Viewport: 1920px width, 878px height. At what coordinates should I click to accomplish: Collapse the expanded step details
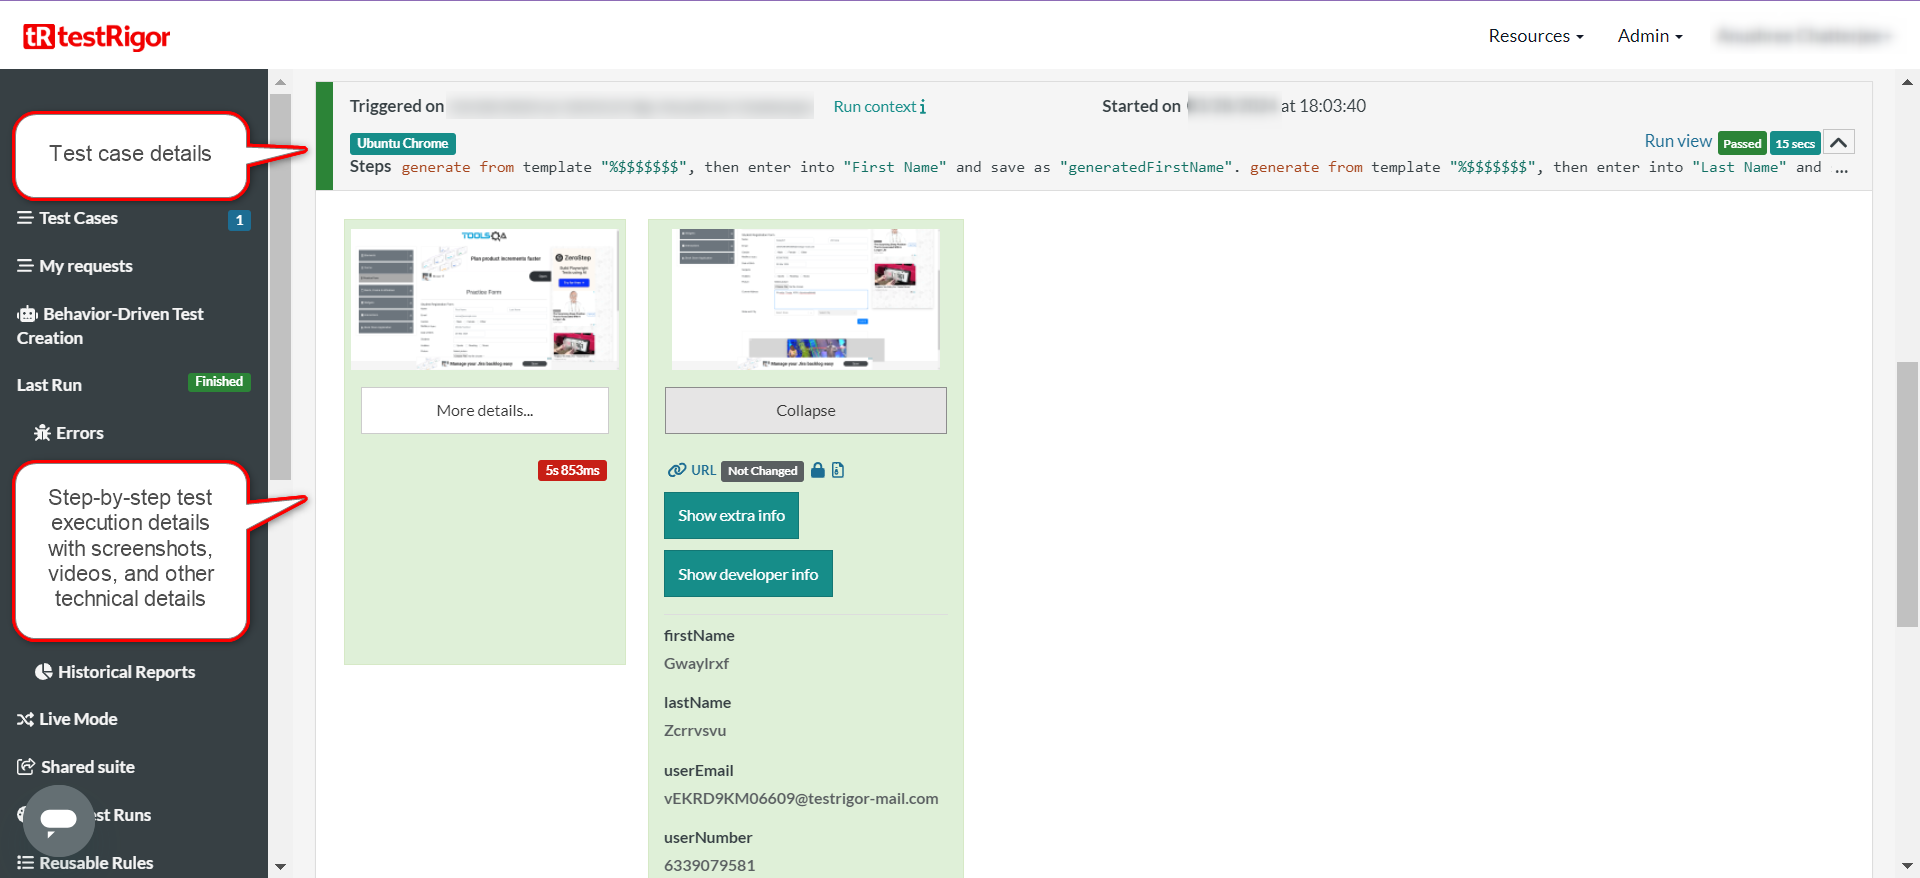pyautogui.click(x=805, y=411)
